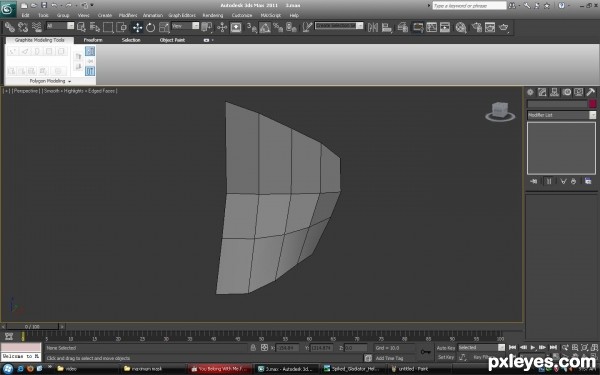This screenshot has height=375, width=600.
Task: Open the Manage Layers dialog
Action: click(x=402, y=27)
